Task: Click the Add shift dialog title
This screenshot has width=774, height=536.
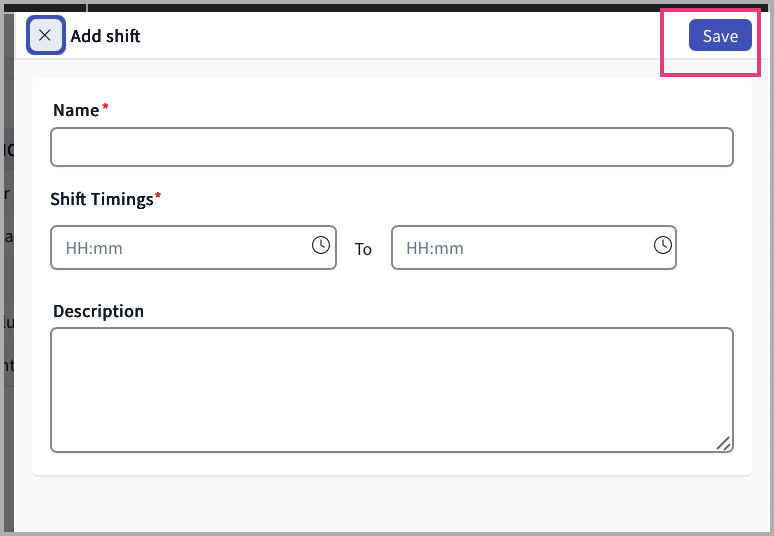Action: [x=105, y=37]
